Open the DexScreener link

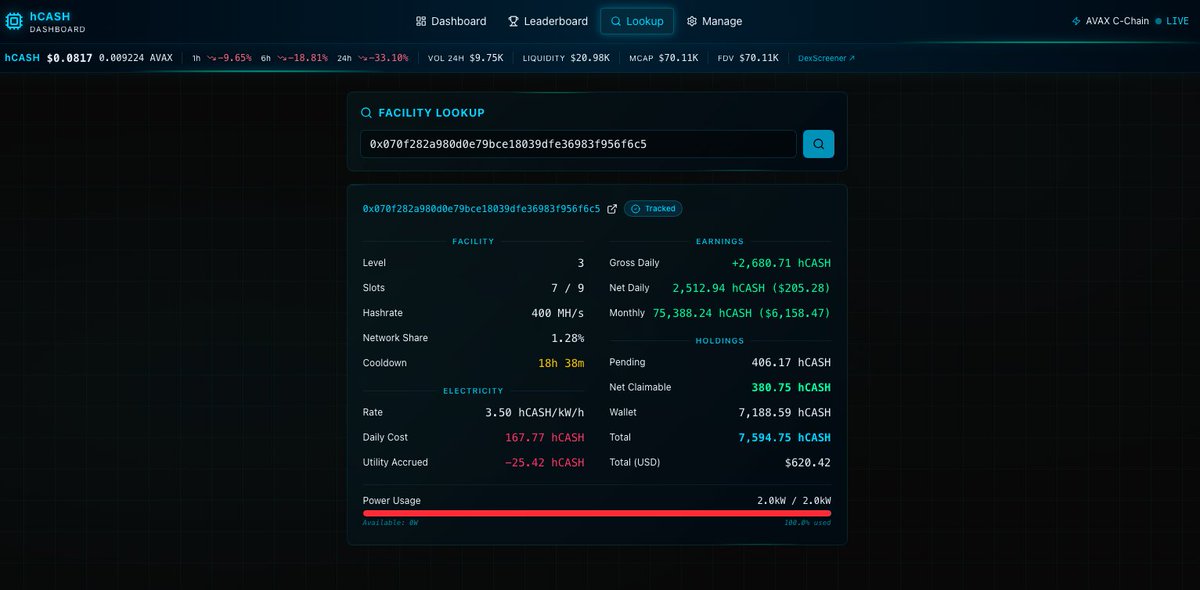point(827,58)
